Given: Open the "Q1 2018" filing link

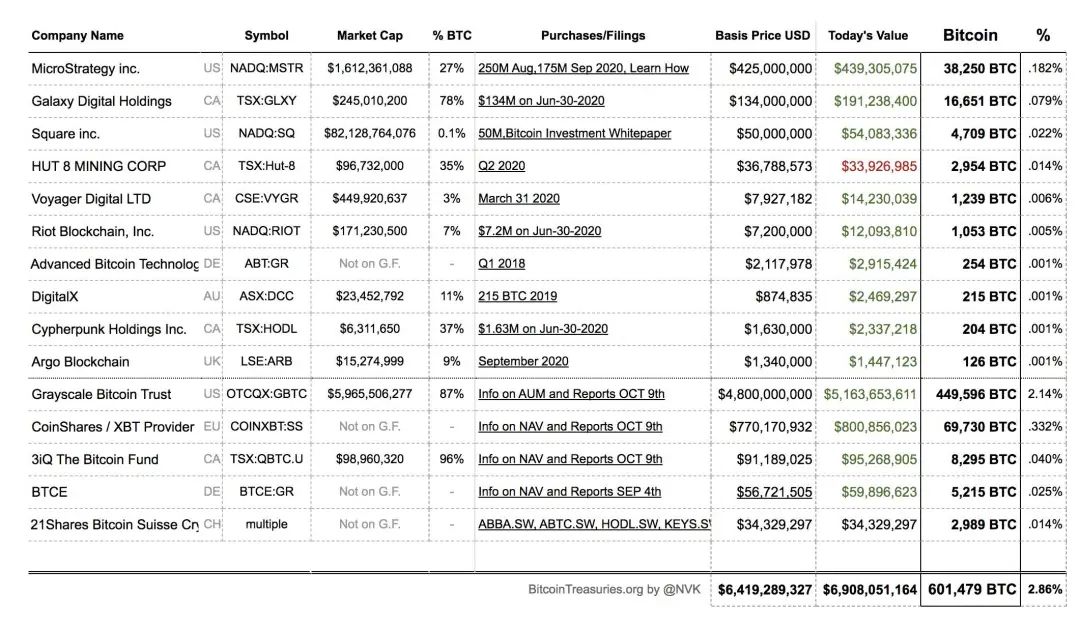Looking at the screenshot, I should point(501,264).
